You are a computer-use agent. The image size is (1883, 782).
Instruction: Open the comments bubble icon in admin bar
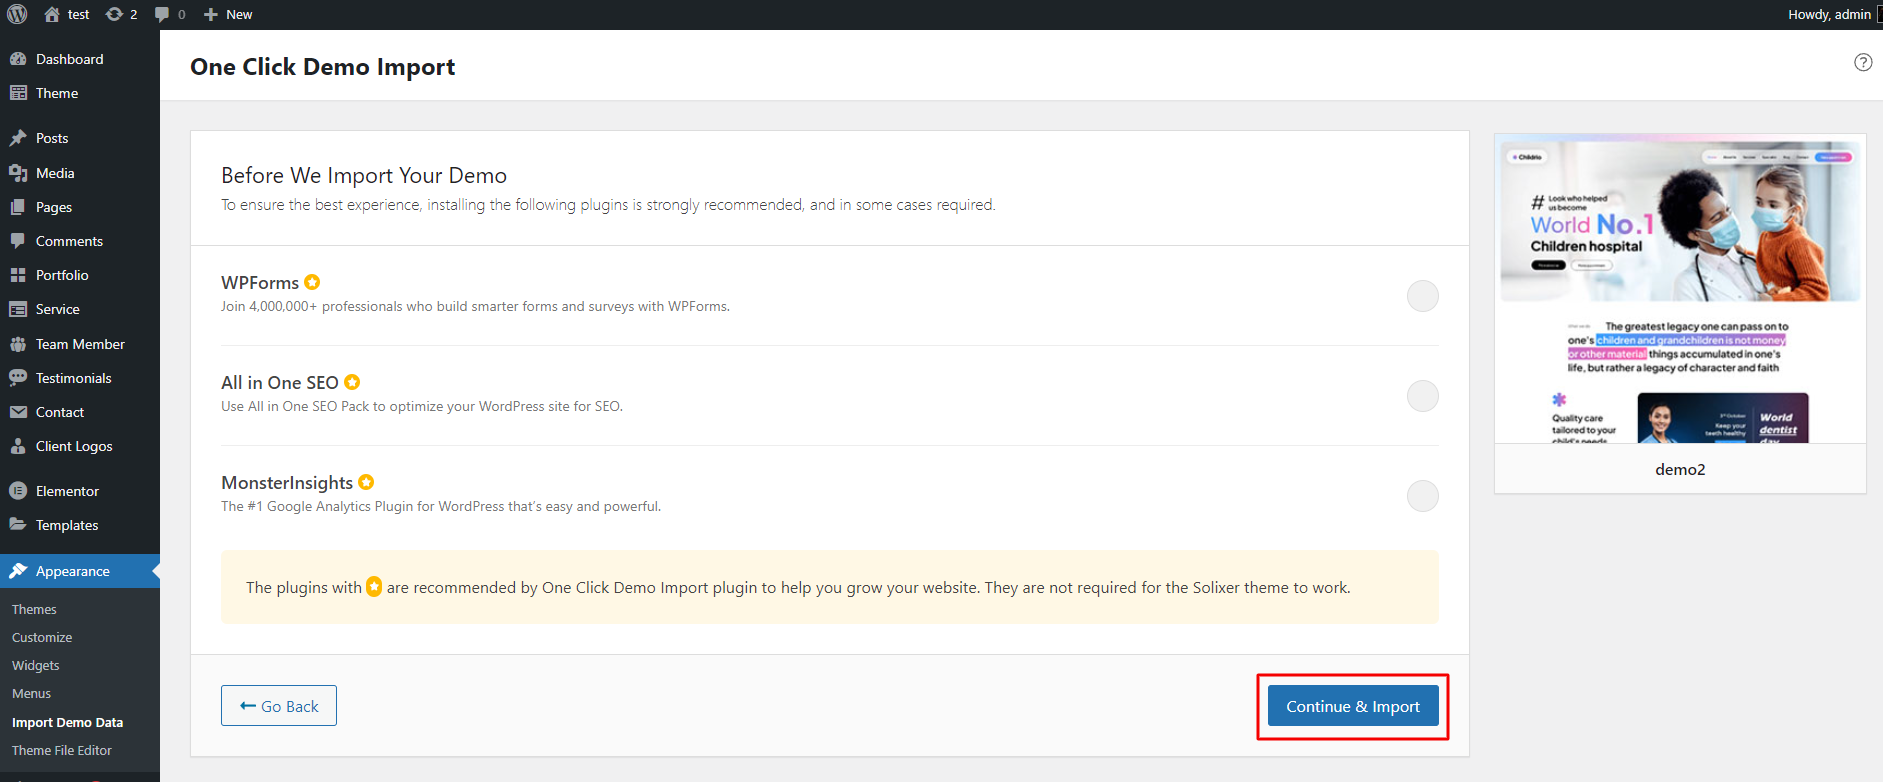[x=162, y=14]
